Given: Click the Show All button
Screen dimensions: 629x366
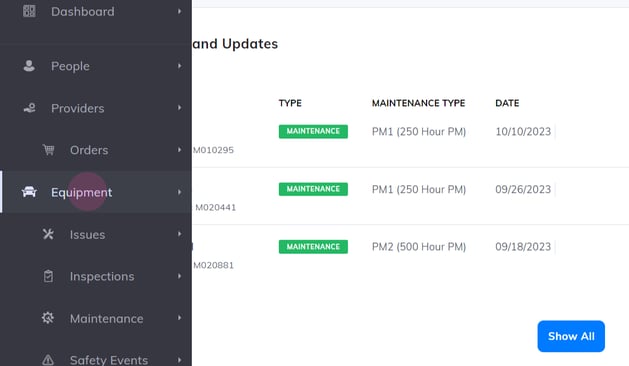Looking at the screenshot, I should [x=571, y=336].
